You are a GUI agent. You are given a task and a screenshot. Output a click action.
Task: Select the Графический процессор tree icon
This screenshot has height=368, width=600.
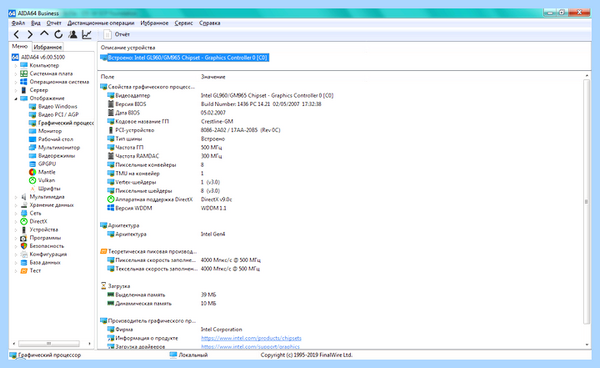pyautogui.click(x=33, y=123)
